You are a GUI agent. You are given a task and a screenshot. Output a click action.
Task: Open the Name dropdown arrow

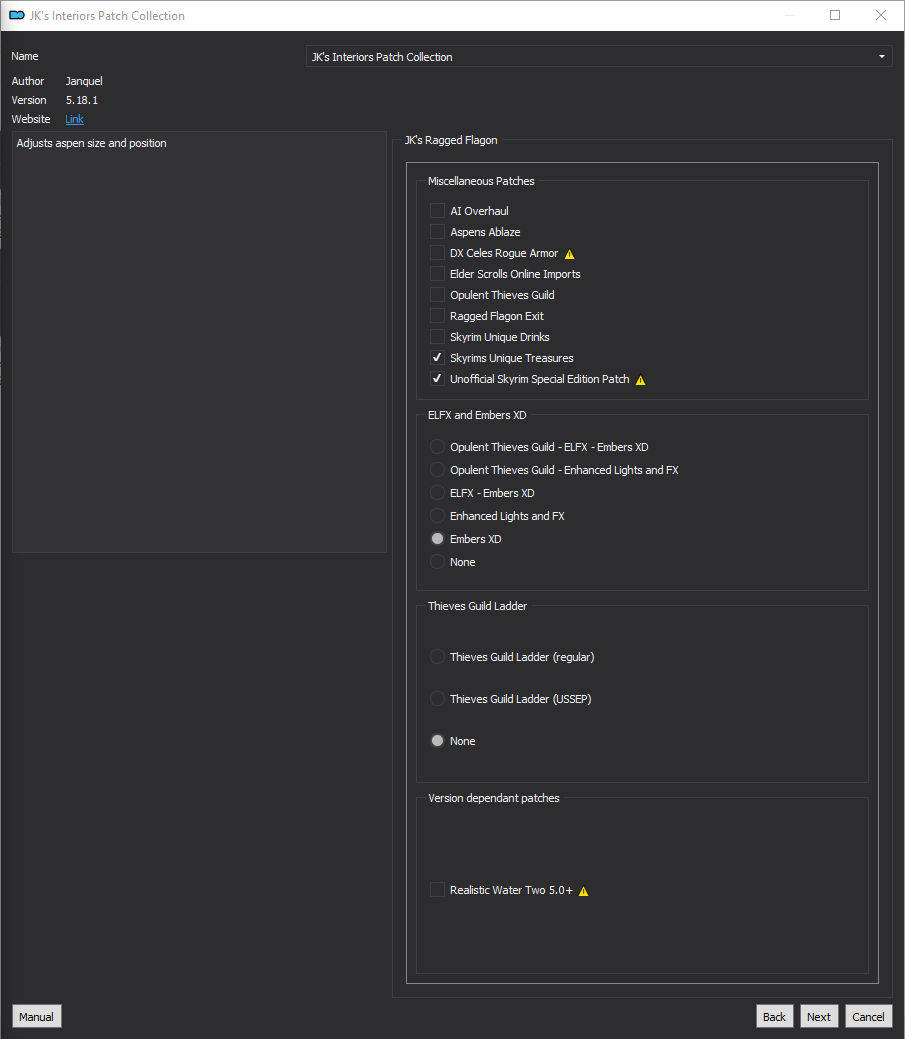pos(882,57)
